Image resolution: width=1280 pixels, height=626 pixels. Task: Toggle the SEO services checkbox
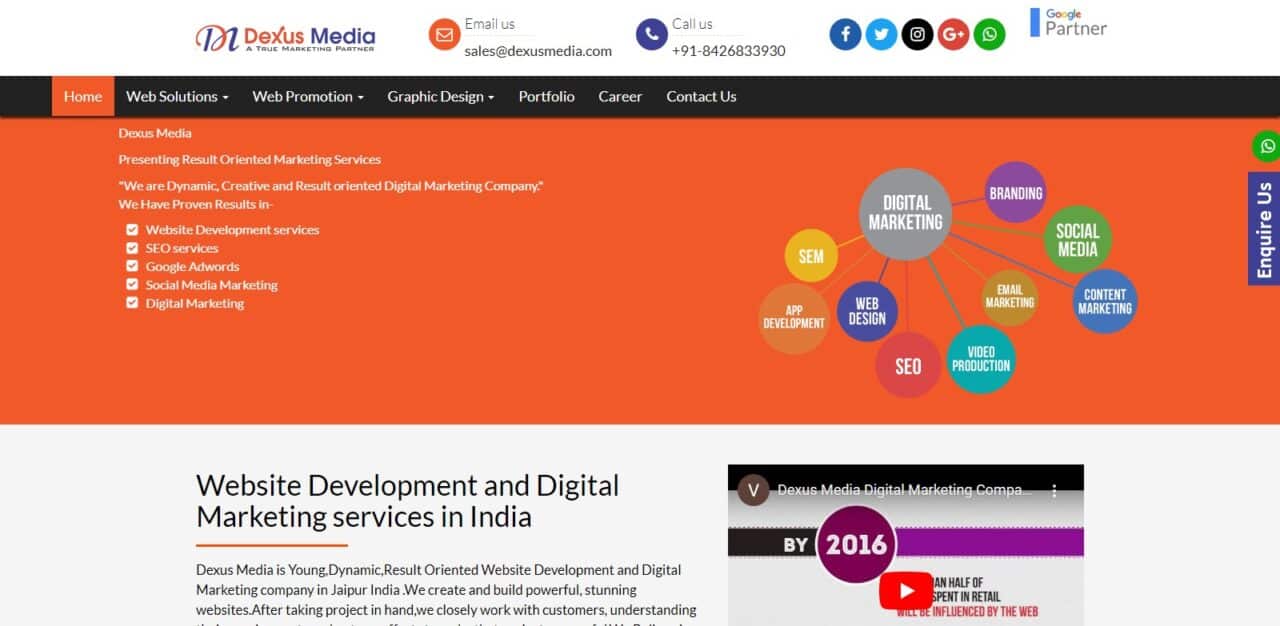coord(132,248)
